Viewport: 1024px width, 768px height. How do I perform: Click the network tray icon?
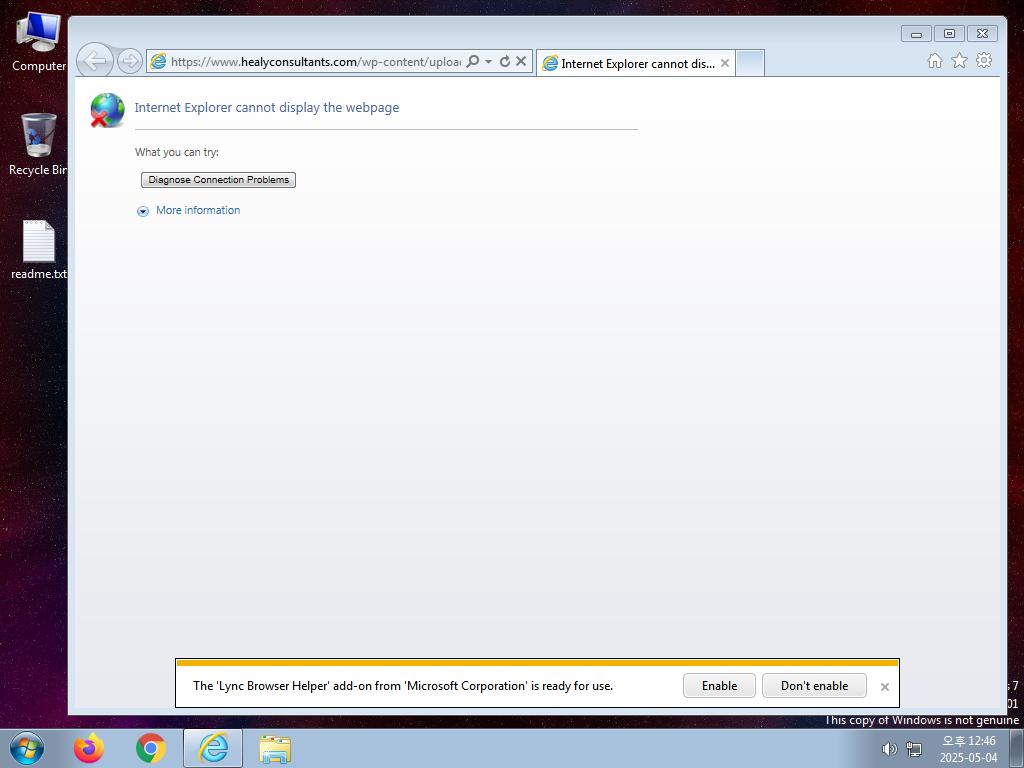[x=914, y=749]
